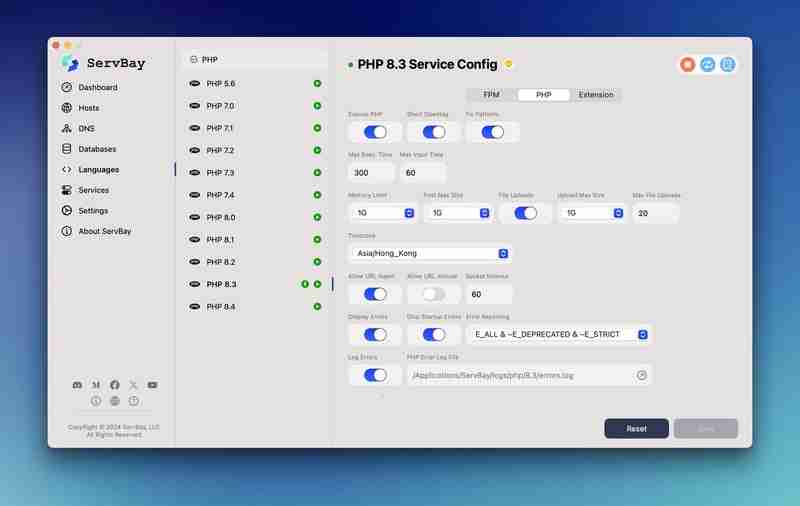Open the Upload Max Size dropdown

pos(592,213)
